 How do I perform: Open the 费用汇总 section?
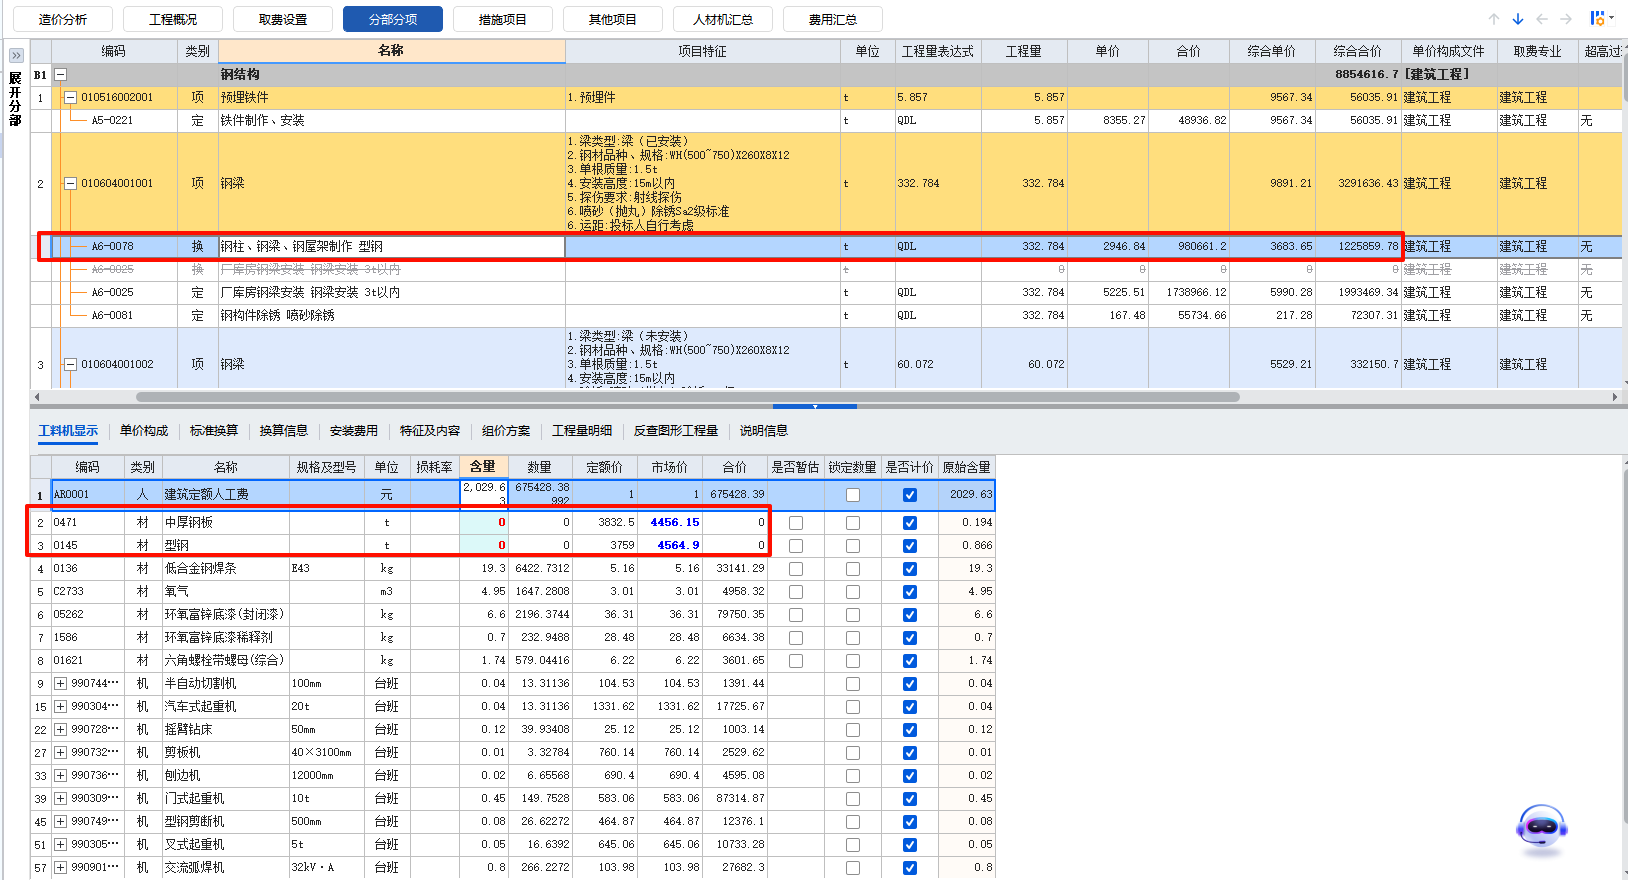pyautogui.click(x=832, y=19)
